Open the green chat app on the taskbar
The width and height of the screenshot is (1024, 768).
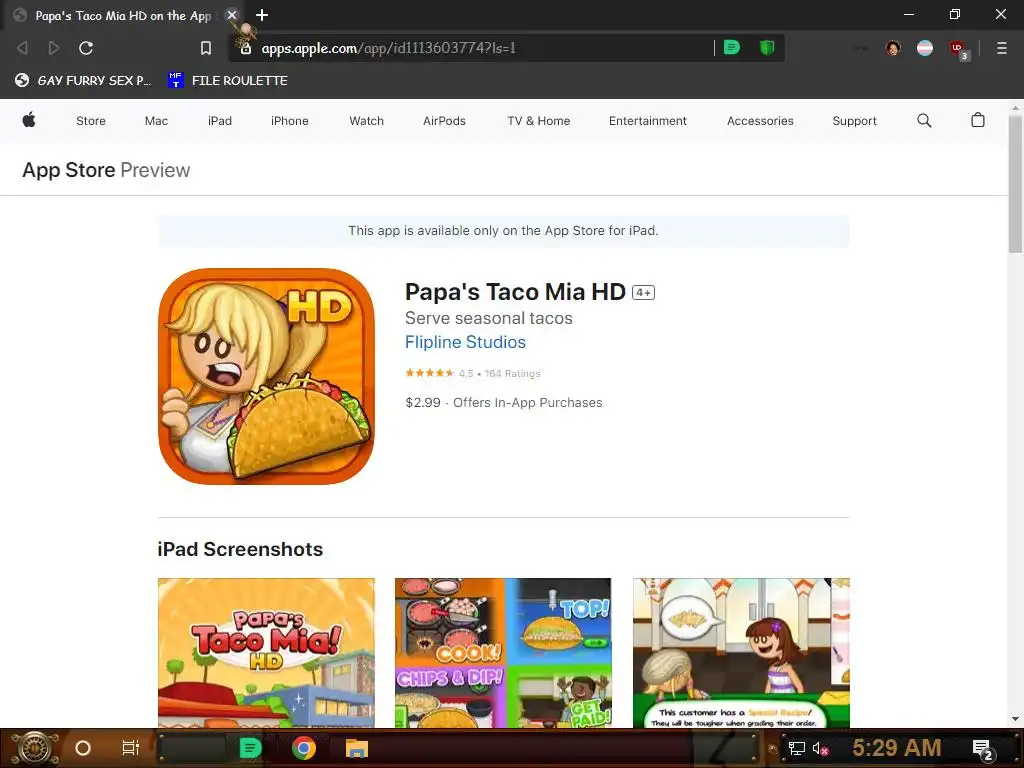click(250, 748)
